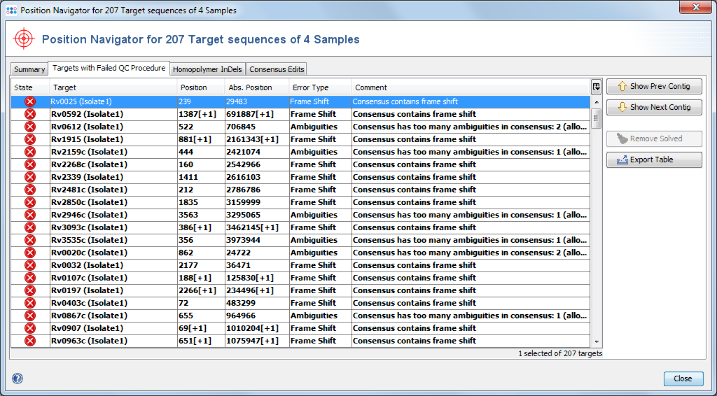Sort by the Error Type column header
The image size is (717, 396).
[320, 87]
